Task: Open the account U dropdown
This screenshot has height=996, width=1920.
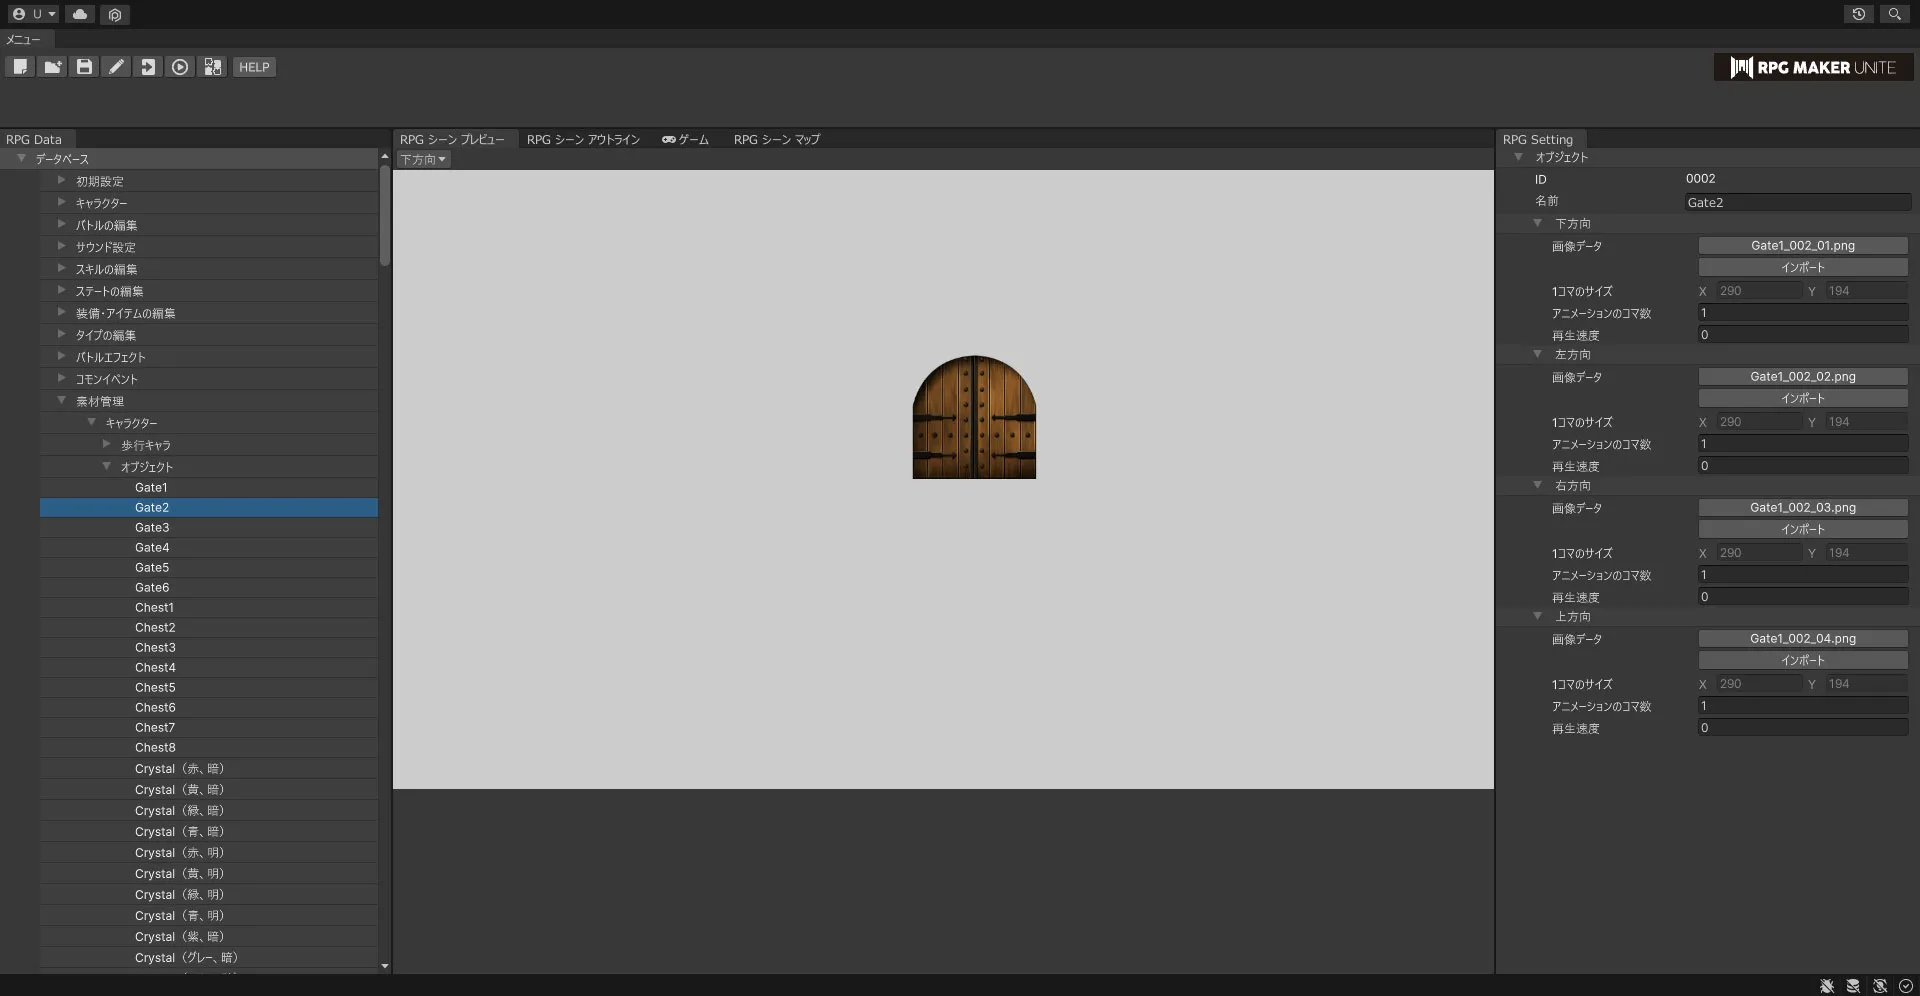Action: [34, 14]
